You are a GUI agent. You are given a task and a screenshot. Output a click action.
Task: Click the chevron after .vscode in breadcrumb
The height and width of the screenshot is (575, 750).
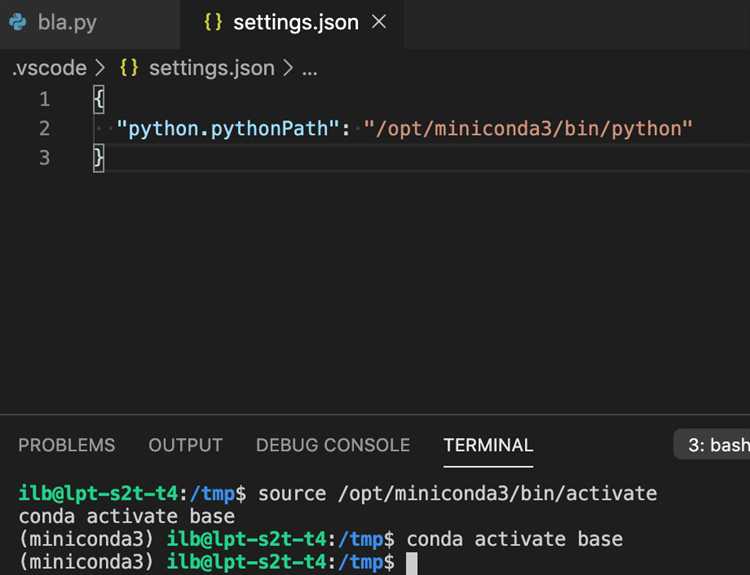[99, 68]
